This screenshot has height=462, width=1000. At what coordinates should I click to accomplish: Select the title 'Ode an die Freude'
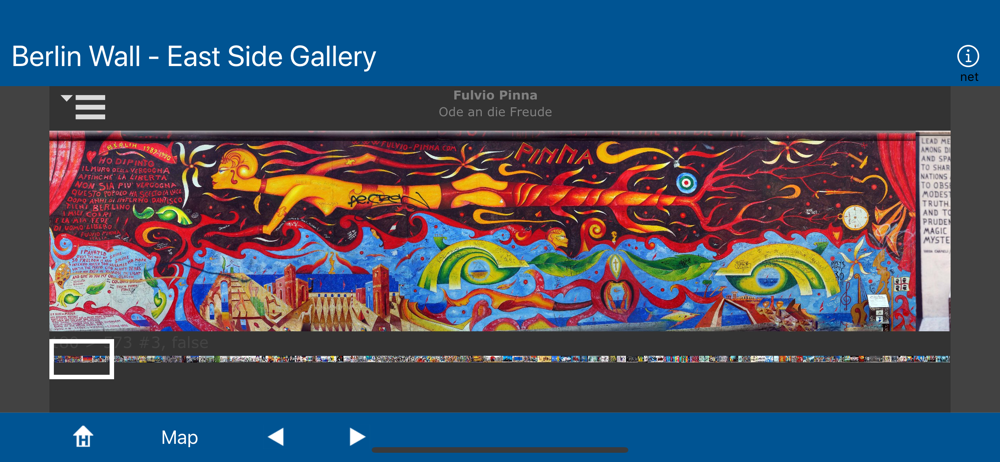(x=496, y=112)
